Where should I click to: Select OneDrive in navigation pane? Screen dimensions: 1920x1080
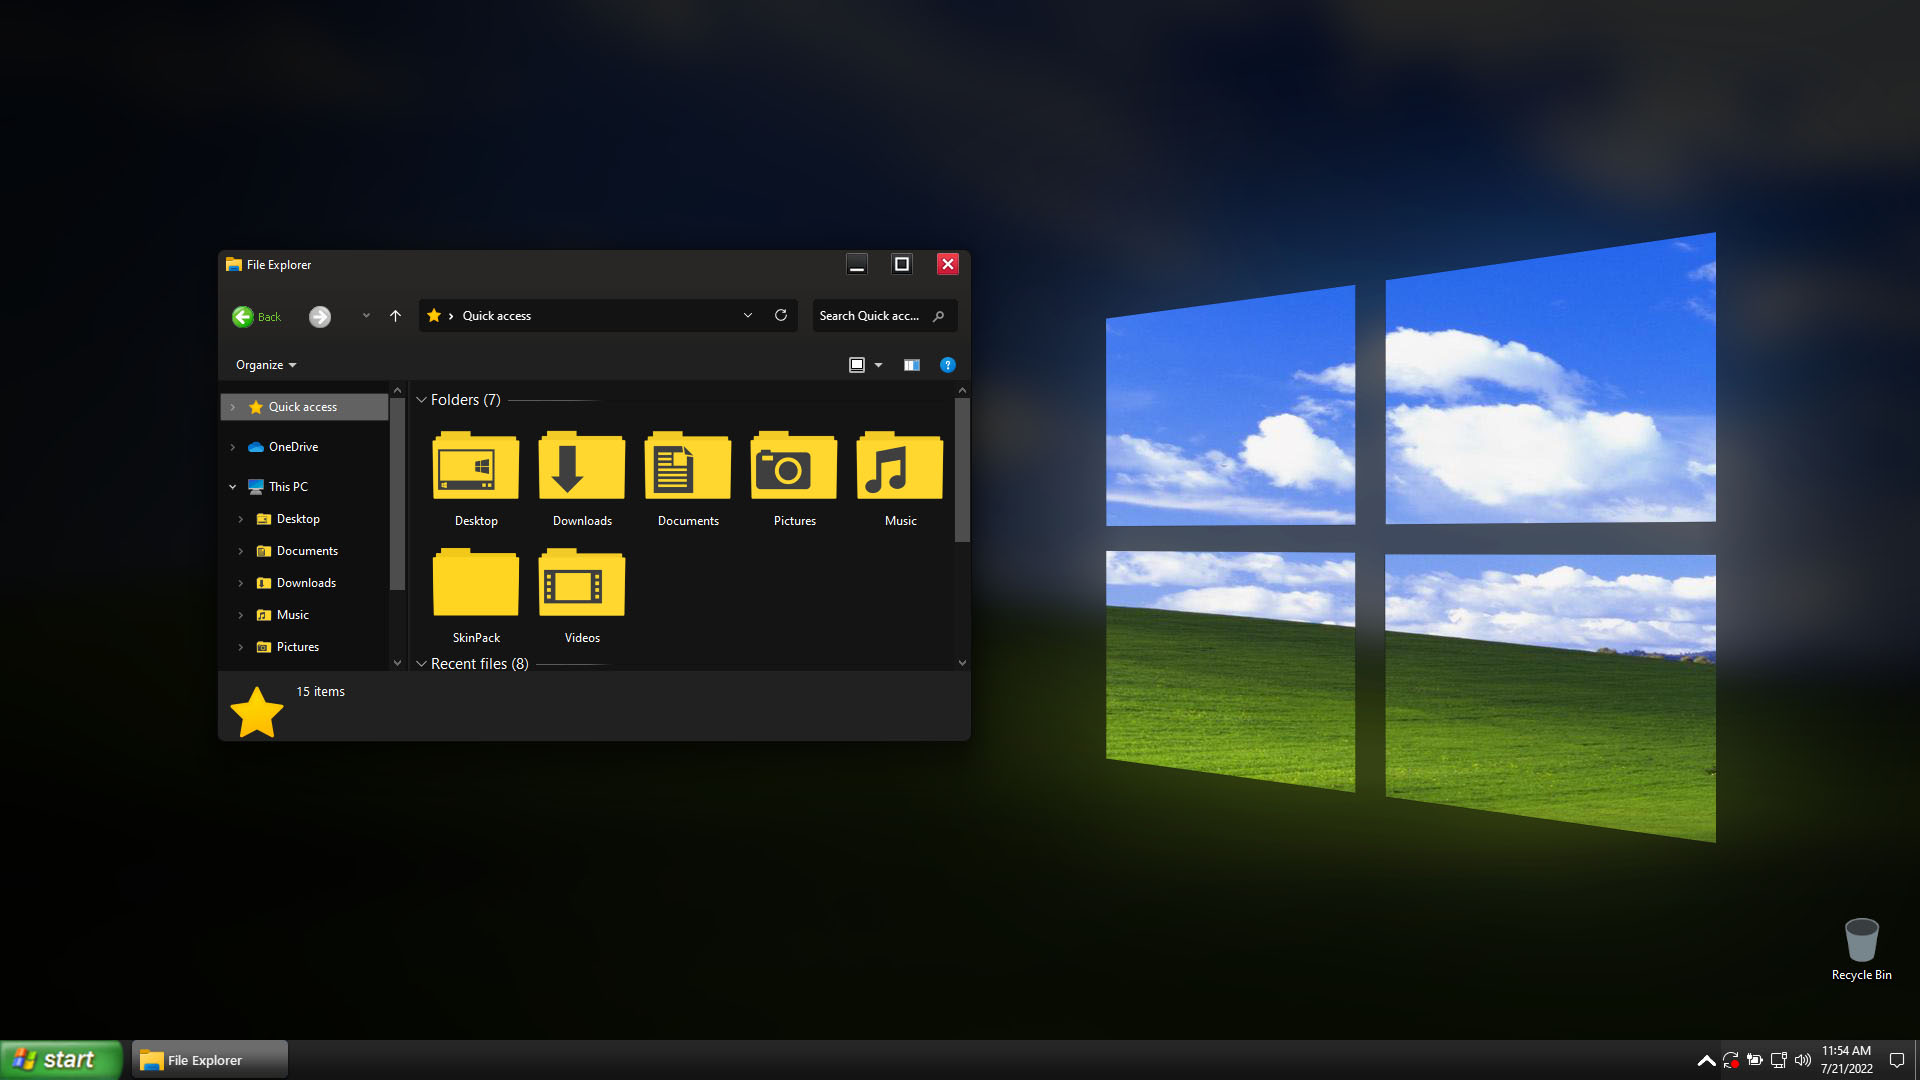(x=293, y=447)
